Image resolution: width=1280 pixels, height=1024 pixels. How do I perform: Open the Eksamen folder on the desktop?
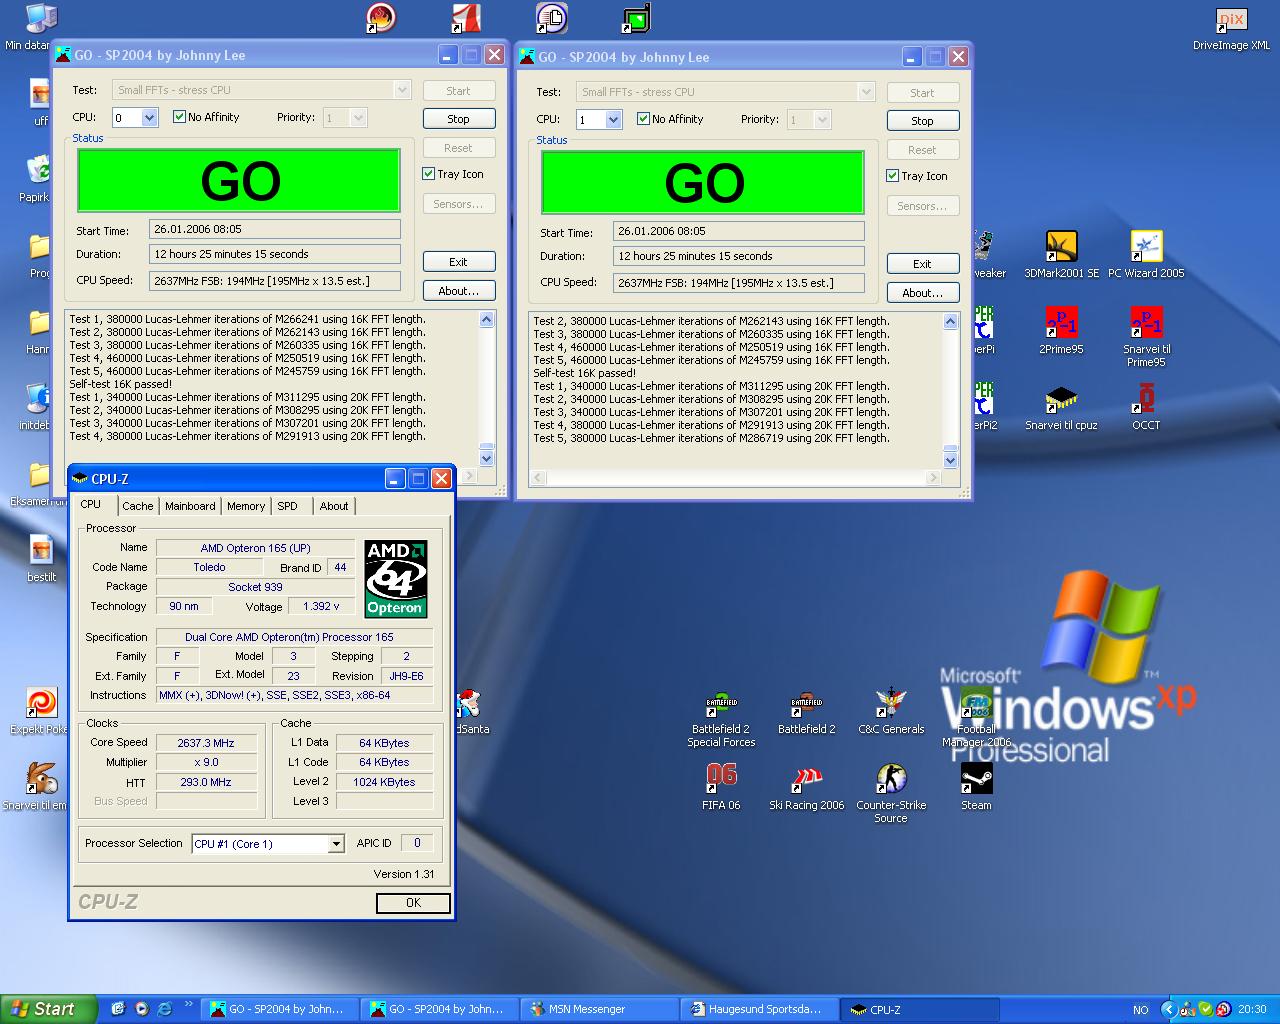38,483
